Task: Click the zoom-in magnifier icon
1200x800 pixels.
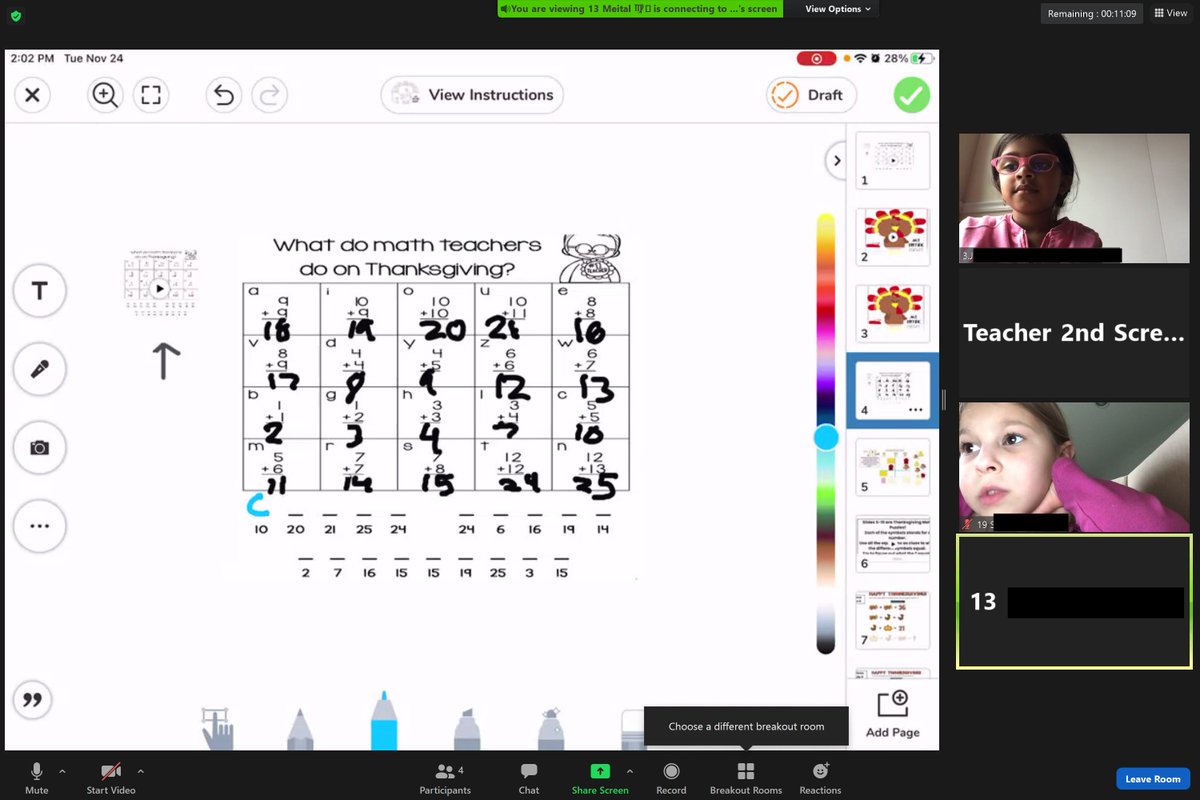Action: pos(104,95)
